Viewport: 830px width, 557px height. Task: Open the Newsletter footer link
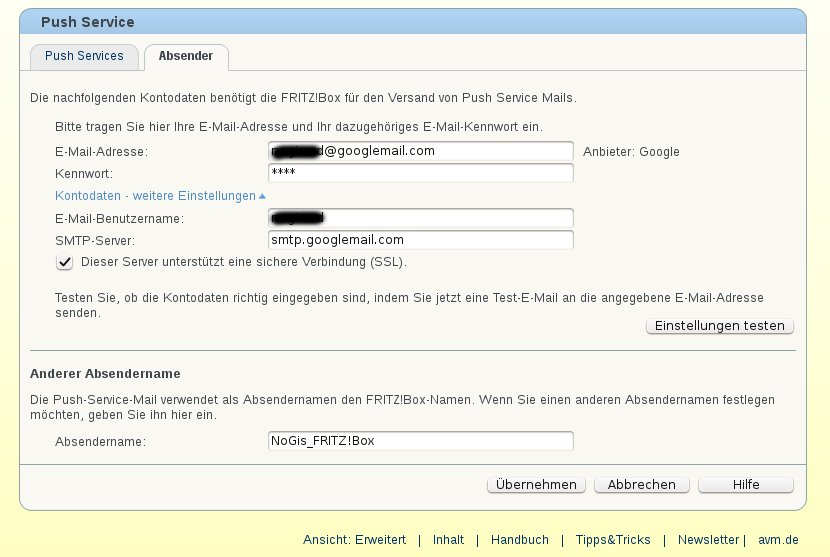click(x=708, y=540)
